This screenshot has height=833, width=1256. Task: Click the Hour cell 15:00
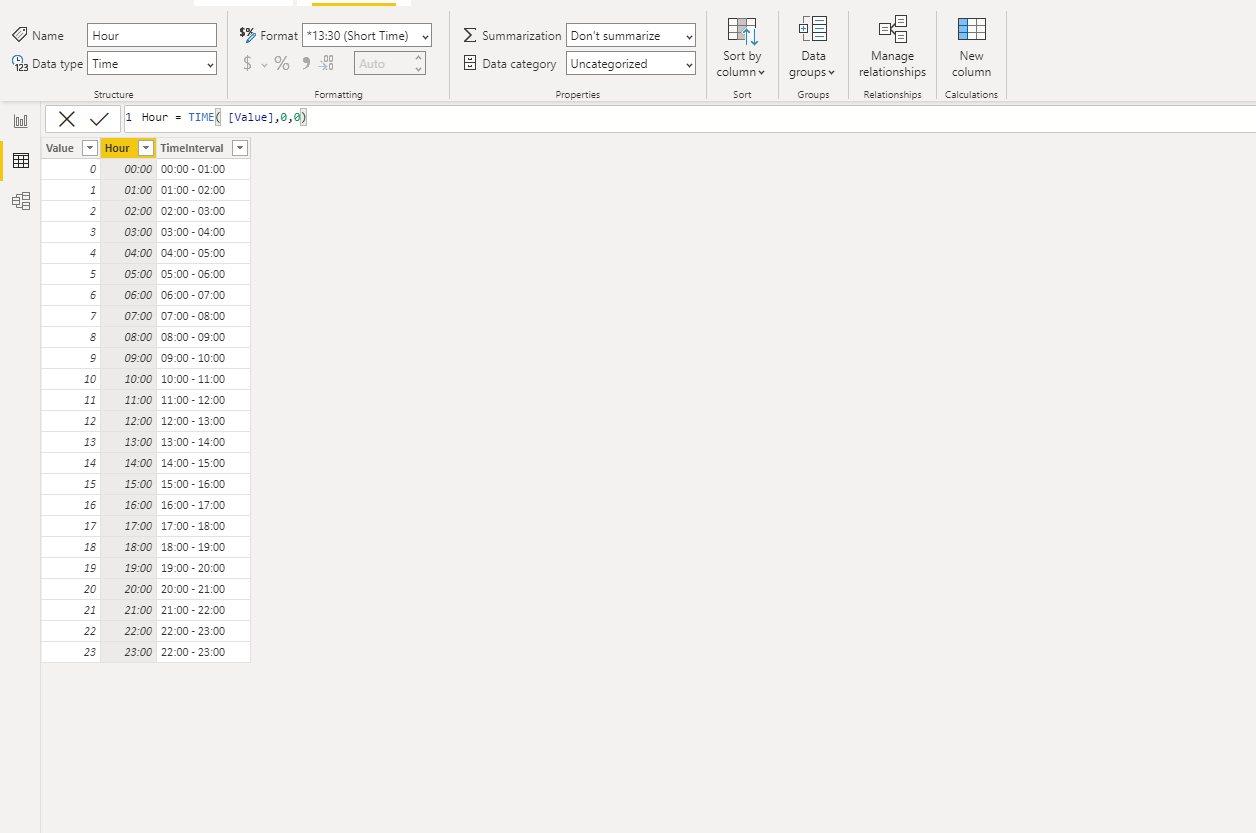(128, 484)
